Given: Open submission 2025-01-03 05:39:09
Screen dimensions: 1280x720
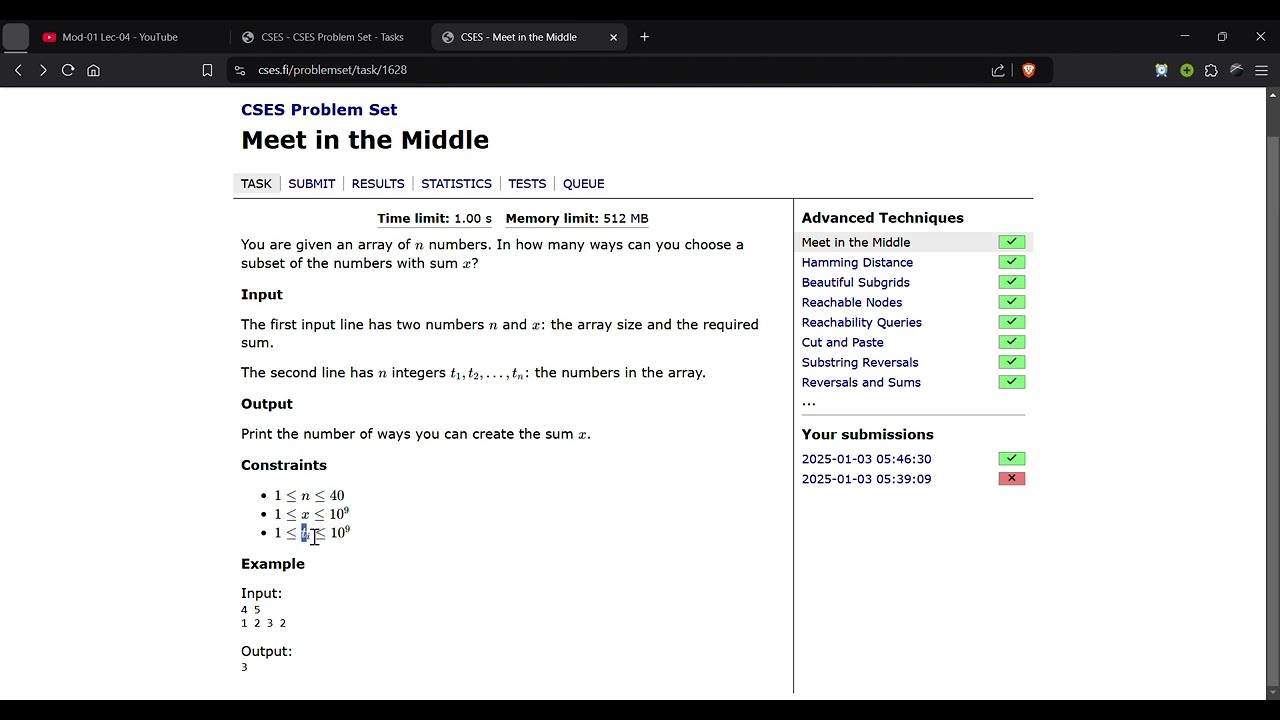Looking at the screenshot, I should click(x=866, y=479).
